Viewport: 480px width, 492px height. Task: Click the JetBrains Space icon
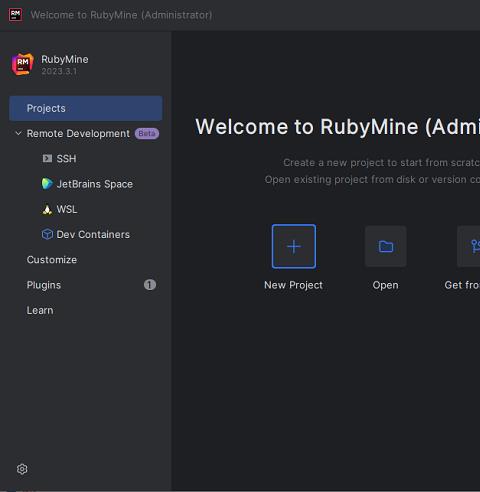pyautogui.click(x=47, y=184)
